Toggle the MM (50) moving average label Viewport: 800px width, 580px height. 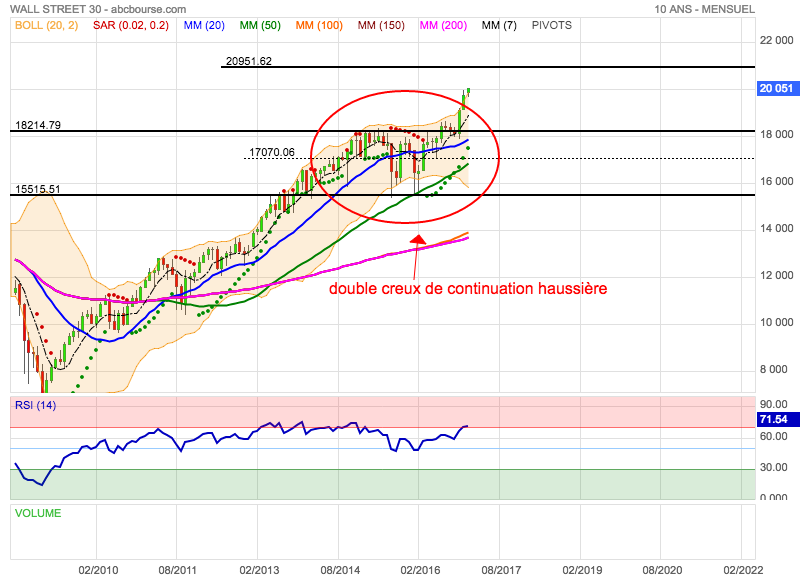pyautogui.click(x=260, y=26)
